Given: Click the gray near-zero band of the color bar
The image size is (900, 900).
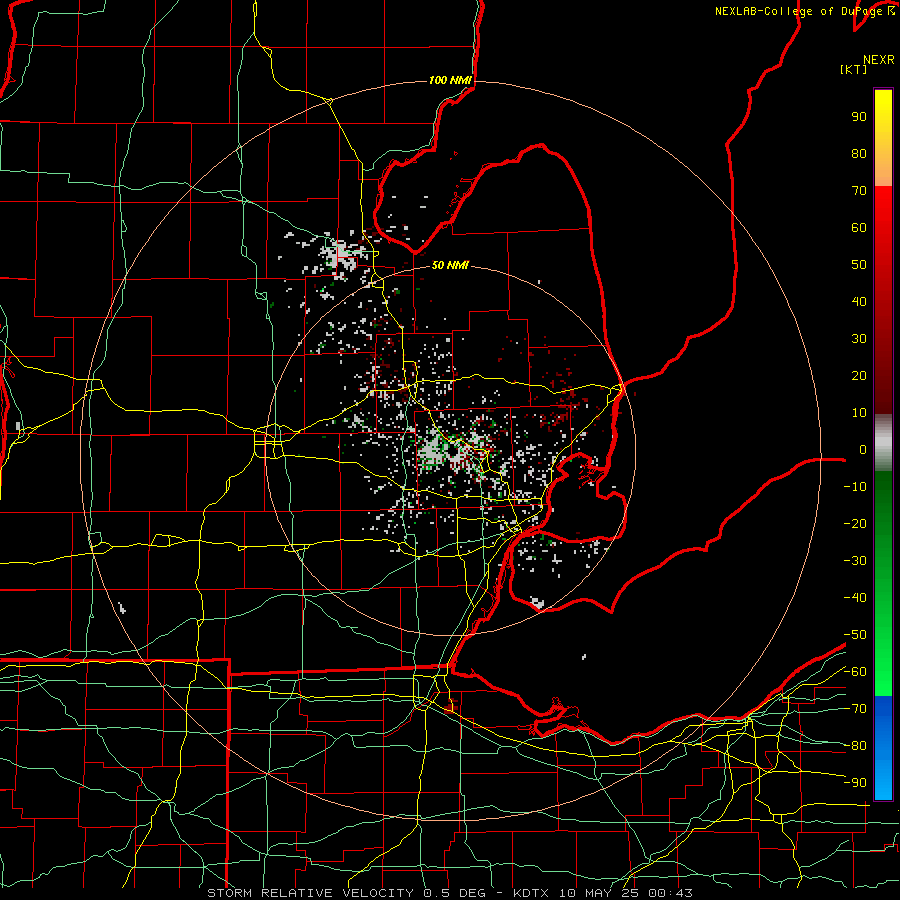Looking at the screenshot, I should (883, 443).
